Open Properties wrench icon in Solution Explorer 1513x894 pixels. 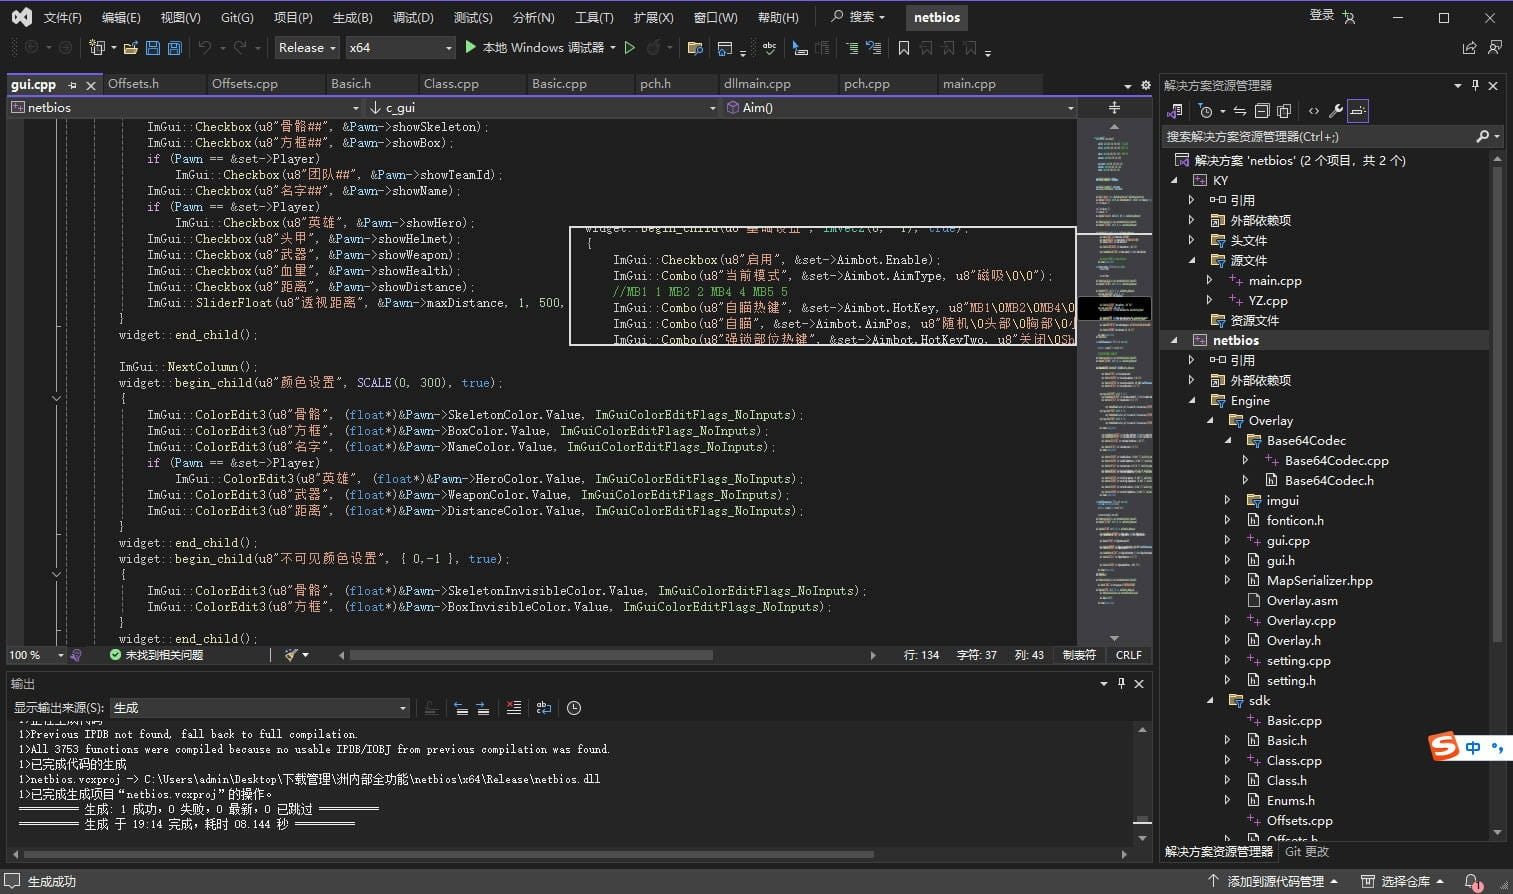[1335, 111]
